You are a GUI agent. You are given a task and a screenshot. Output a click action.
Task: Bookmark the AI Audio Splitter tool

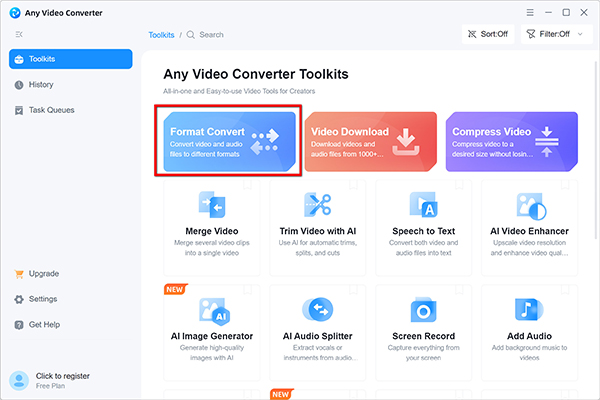click(x=353, y=289)
